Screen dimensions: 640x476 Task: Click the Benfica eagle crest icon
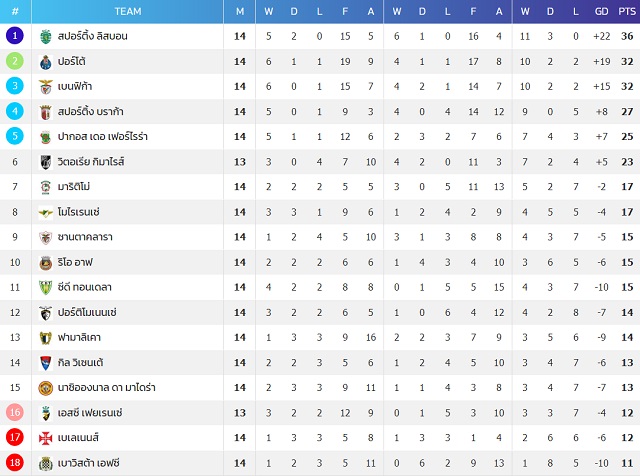click(46, 87)
